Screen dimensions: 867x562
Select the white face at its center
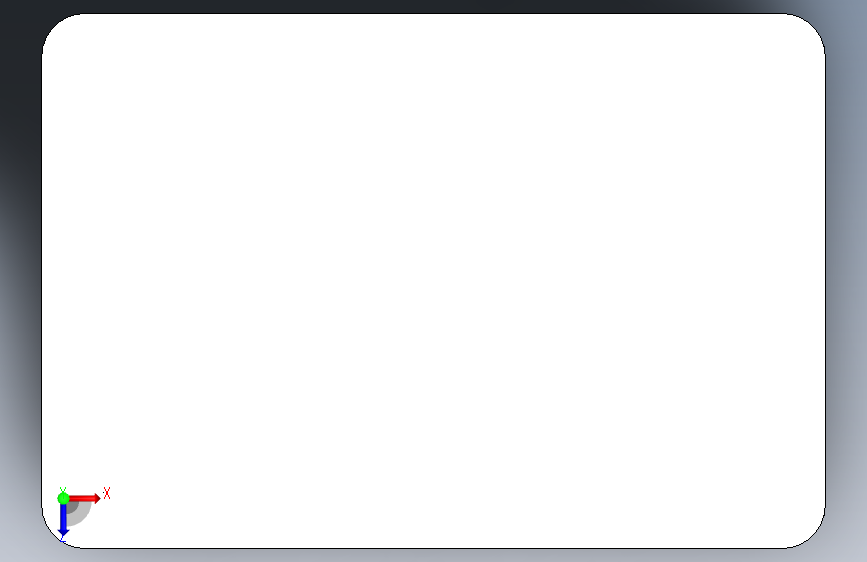(434, 281)
